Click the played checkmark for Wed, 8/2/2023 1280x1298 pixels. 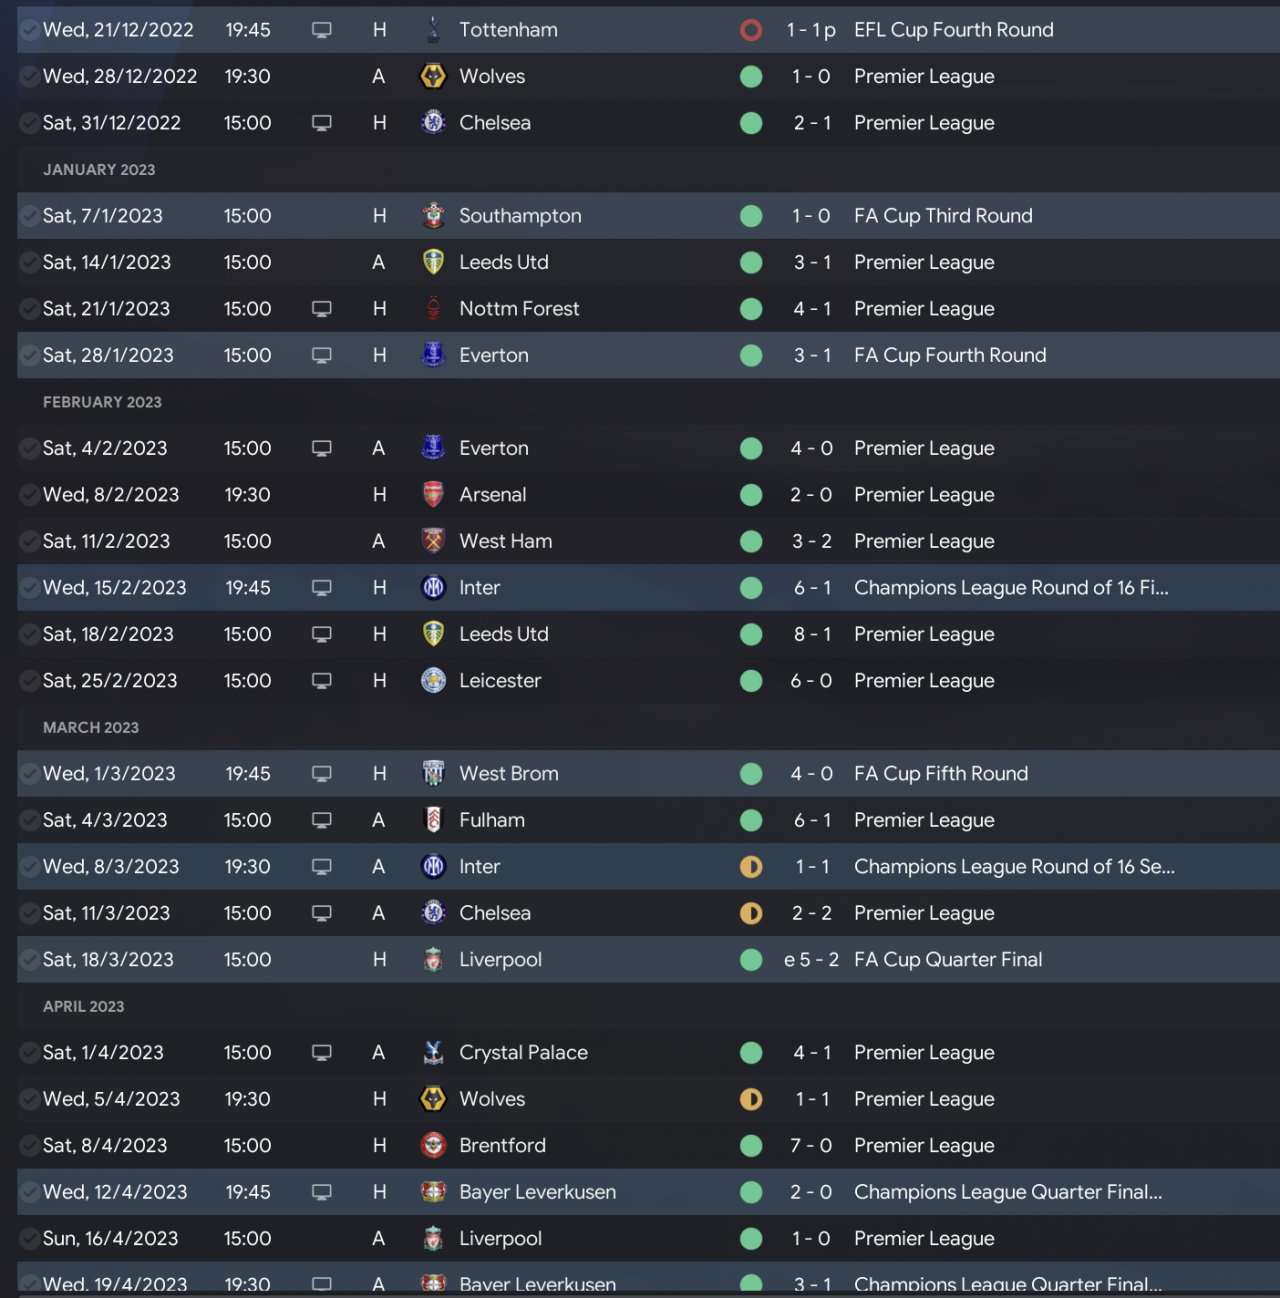30,495
